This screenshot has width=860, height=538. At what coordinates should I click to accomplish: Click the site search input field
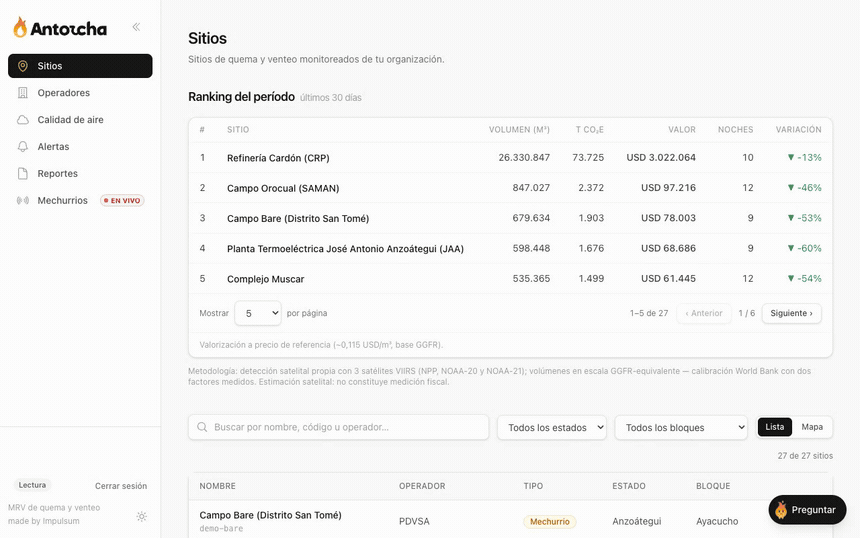click(x=338, y=427)
